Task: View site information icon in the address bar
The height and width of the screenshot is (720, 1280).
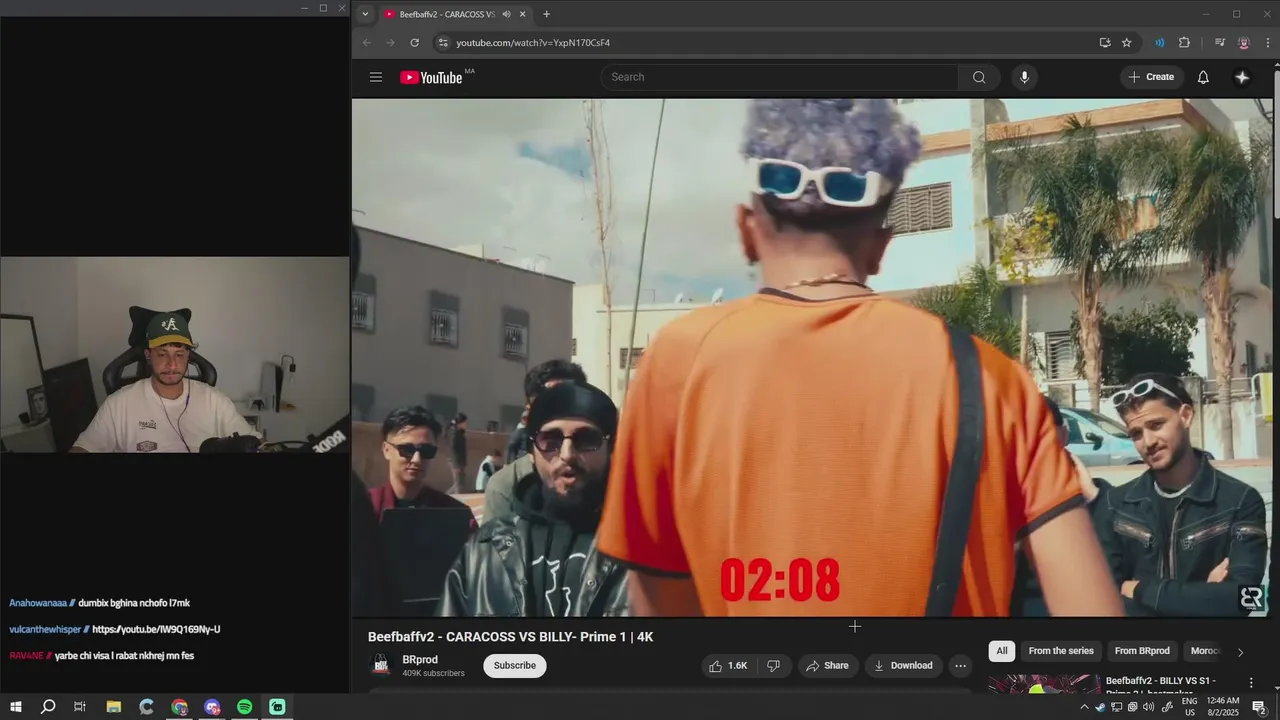Action: coord(443,43)
